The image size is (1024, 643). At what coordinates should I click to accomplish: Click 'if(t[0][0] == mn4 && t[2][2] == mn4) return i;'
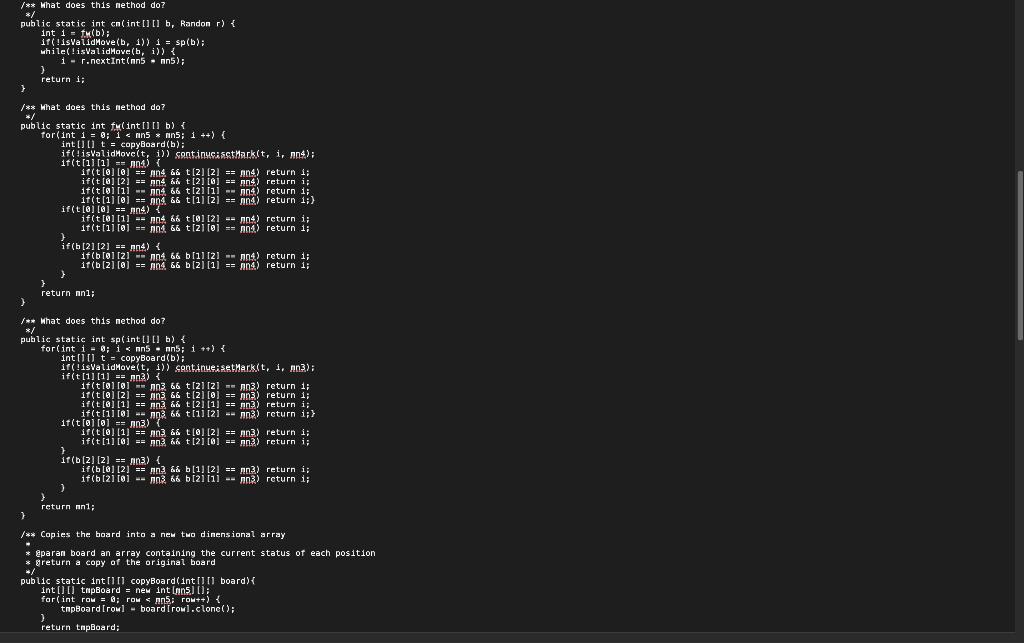[x=195, y=172]
